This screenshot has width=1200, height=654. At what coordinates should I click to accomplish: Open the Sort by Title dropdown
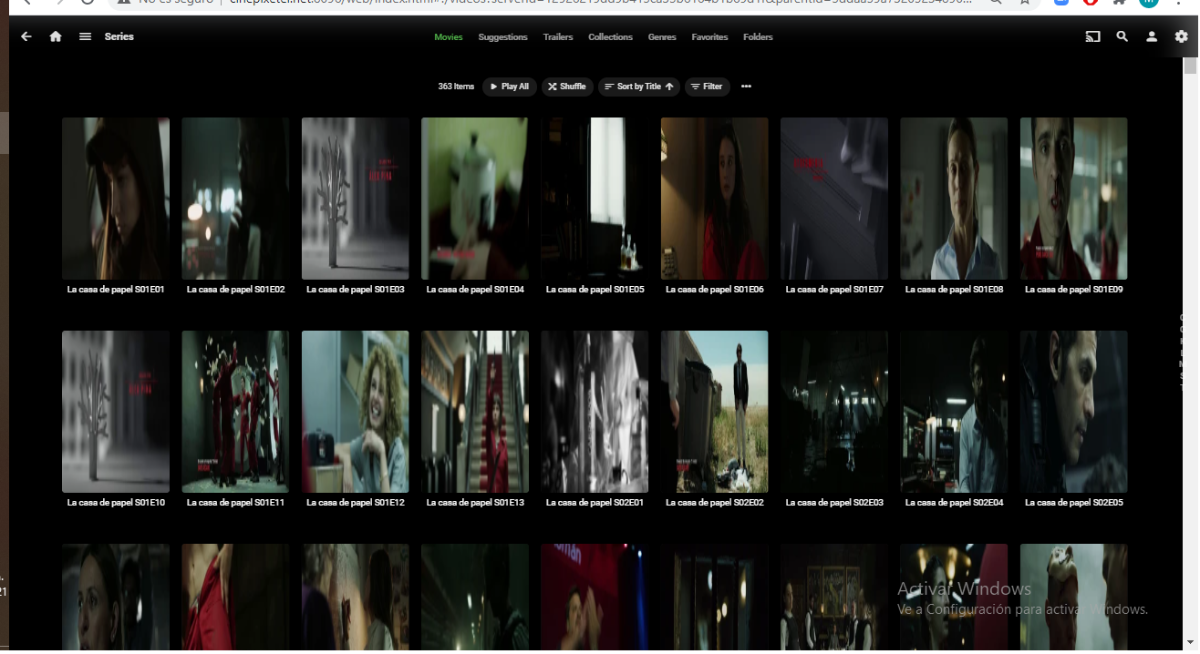(x=639, y=87)
